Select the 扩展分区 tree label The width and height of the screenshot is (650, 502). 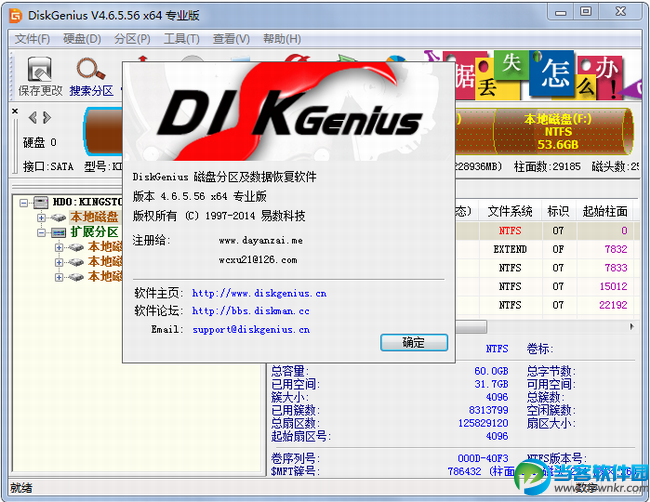(95, 232)
